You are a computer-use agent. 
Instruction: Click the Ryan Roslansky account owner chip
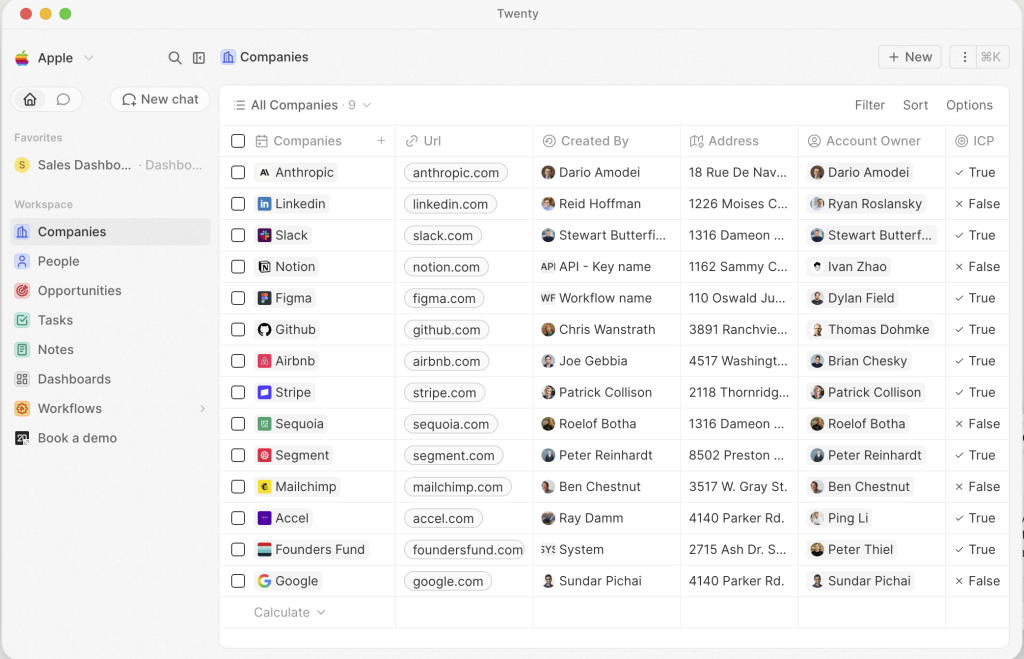(x=867, y=204)
